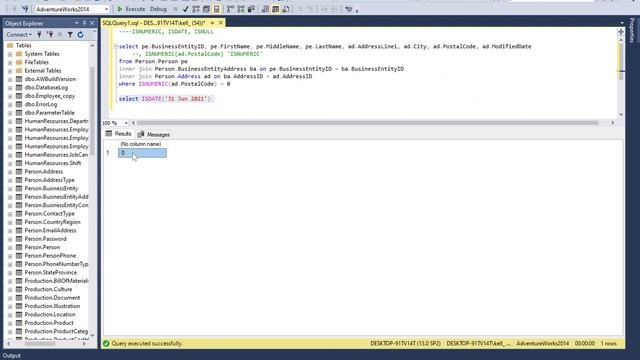The height and width of the screenshot is (360, 640).
Task: Click the Object Explorer horizontal scrollbar
Action: pos(40,344)
